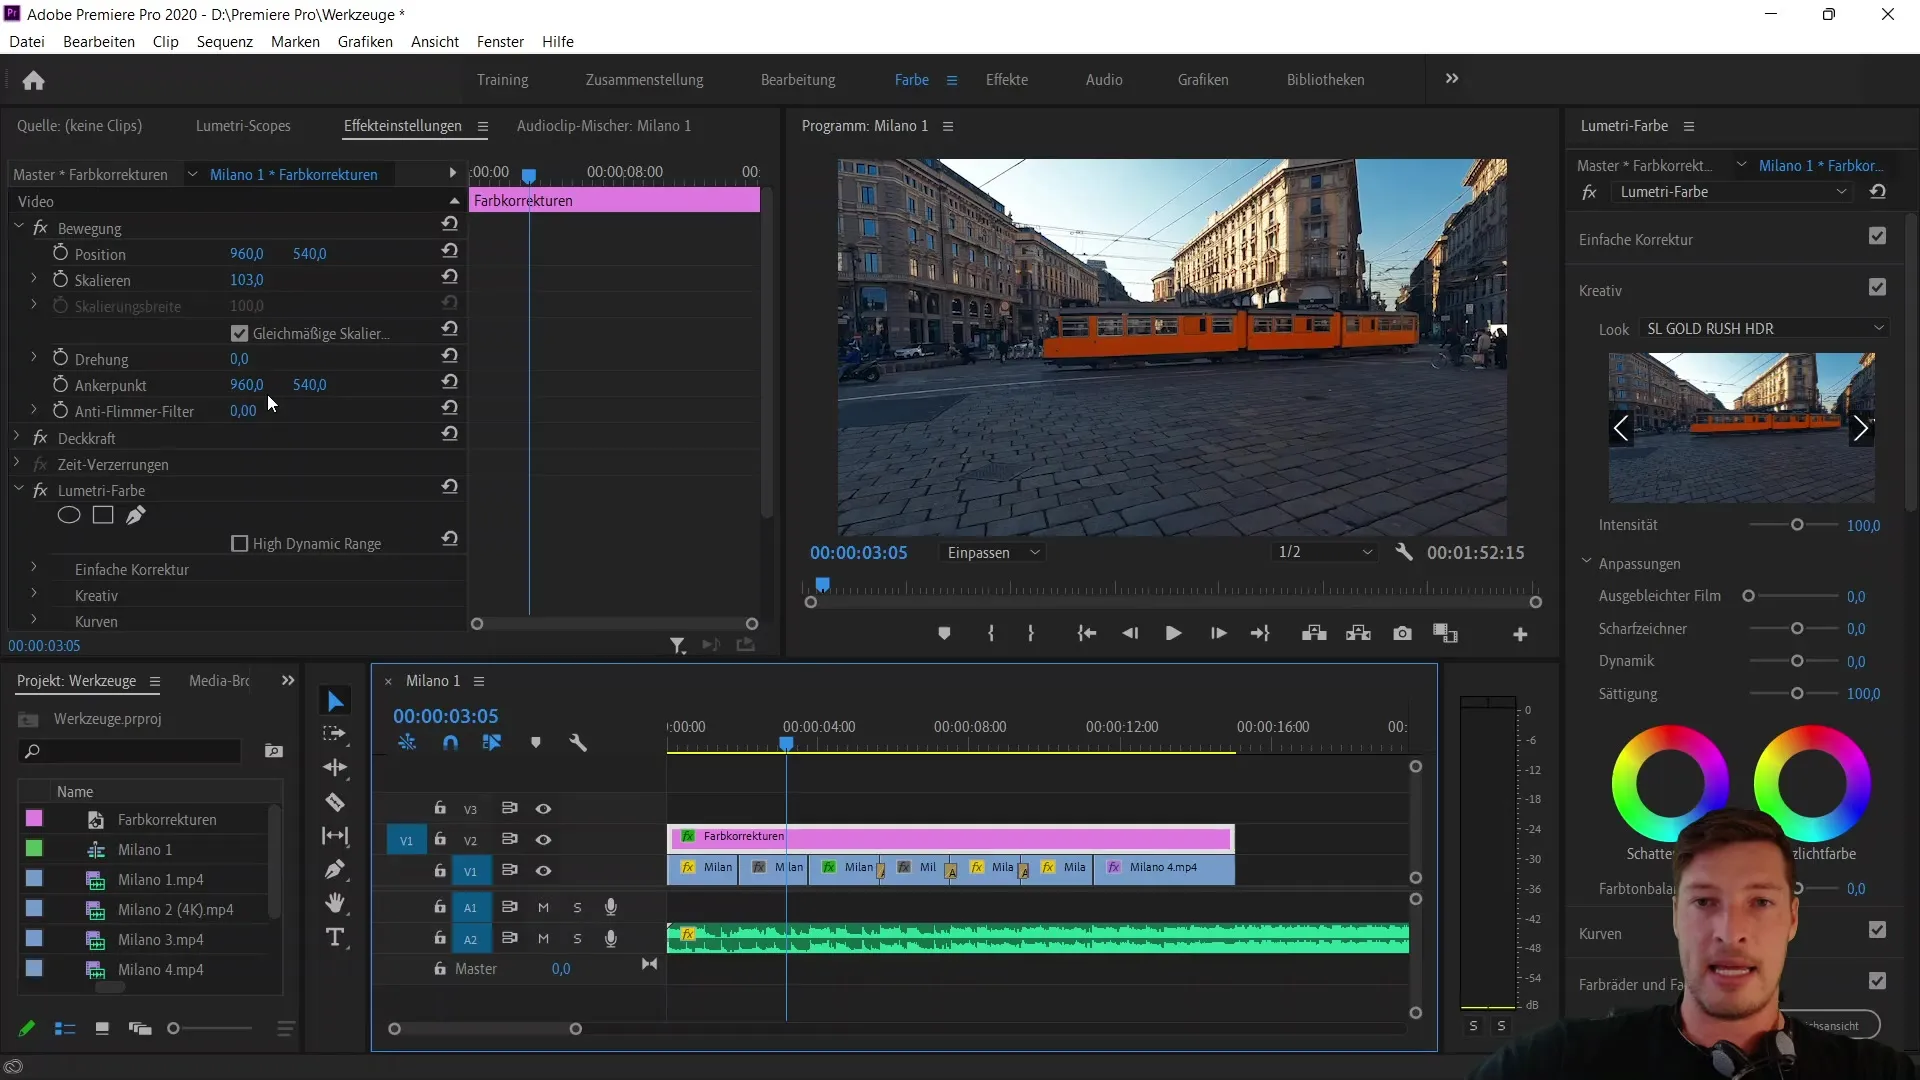Screen dimensions: 1920x1080
Task: Click the Extract button in program monitor
Action: (1358, 634)
